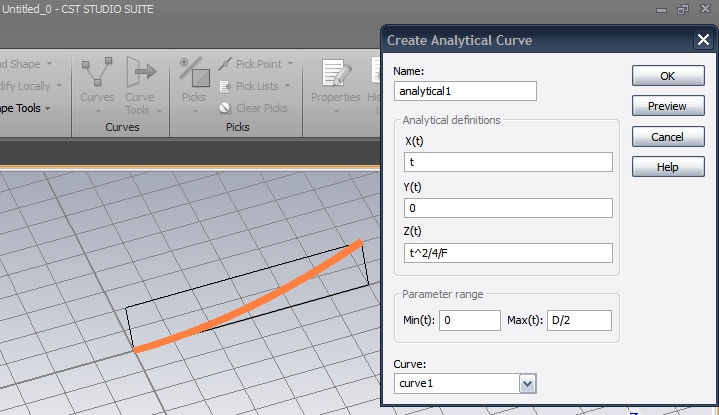Screen dimensions: 719x415
Task: Open the Curve combo box dropdown
Action: click(527, 383)
